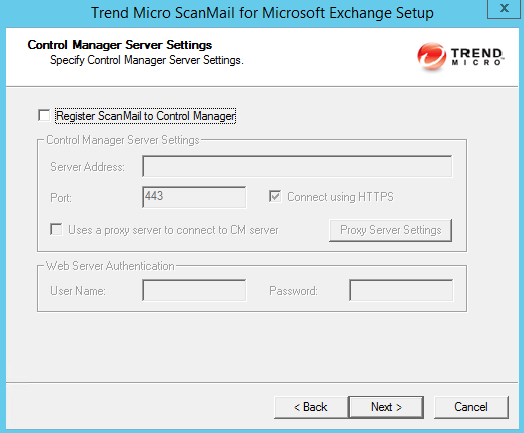
Task: Proceed with the Next button
Action: (x=386, y=407)
